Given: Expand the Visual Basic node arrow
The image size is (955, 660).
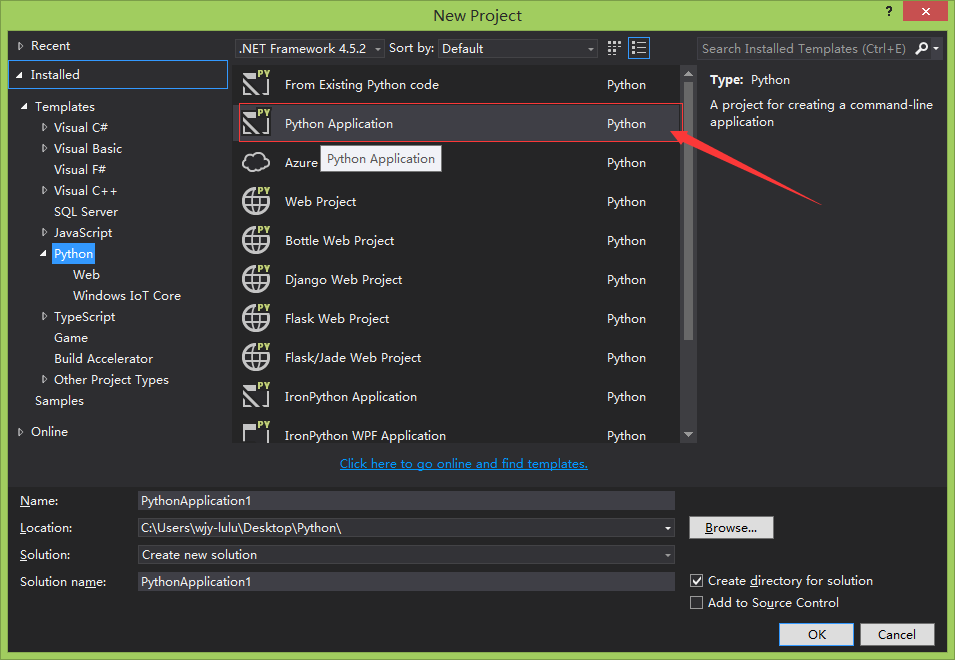Looking at the screenshot, I should 44,148.
